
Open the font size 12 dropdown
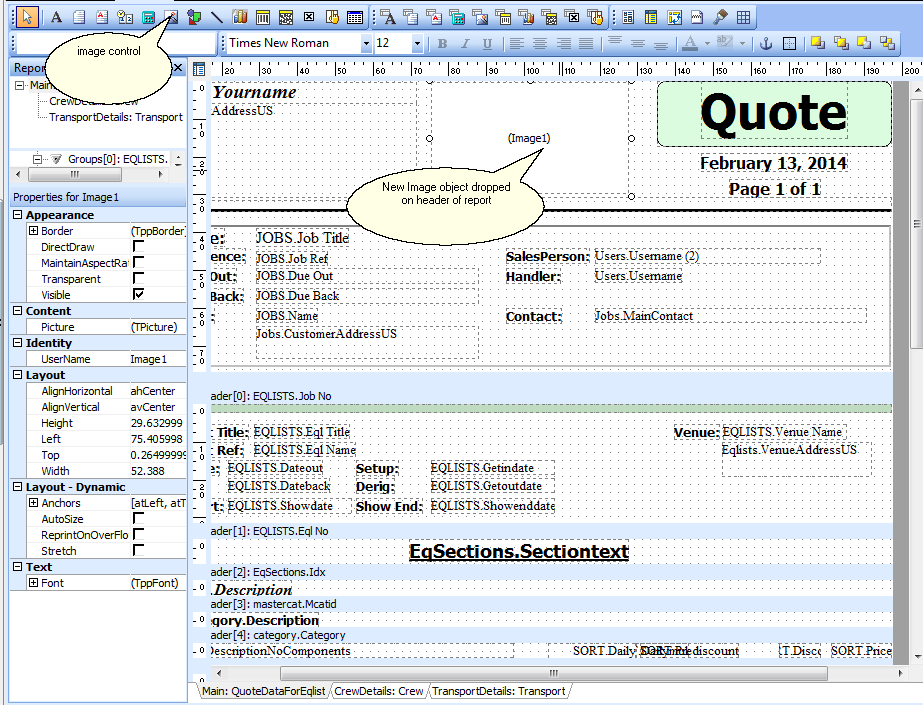click(416, 44)
